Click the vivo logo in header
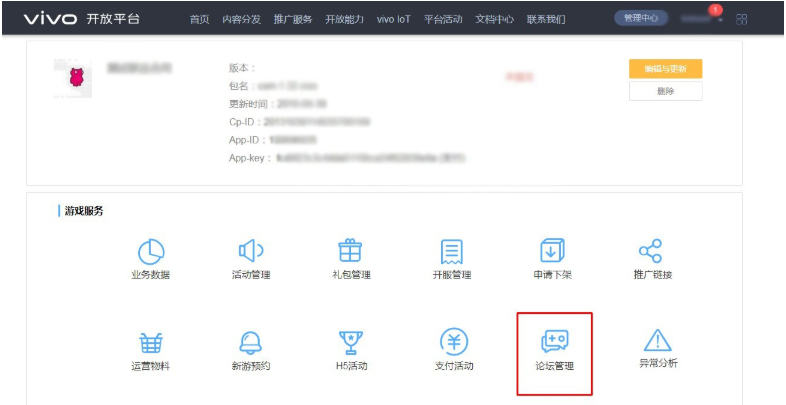 click(51, 19)
